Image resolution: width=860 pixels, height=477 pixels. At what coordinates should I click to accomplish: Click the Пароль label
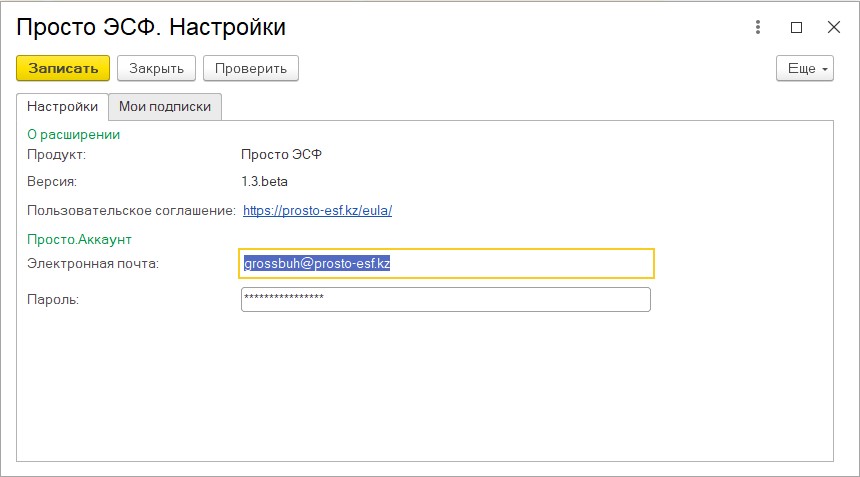(x=53, y=300)
